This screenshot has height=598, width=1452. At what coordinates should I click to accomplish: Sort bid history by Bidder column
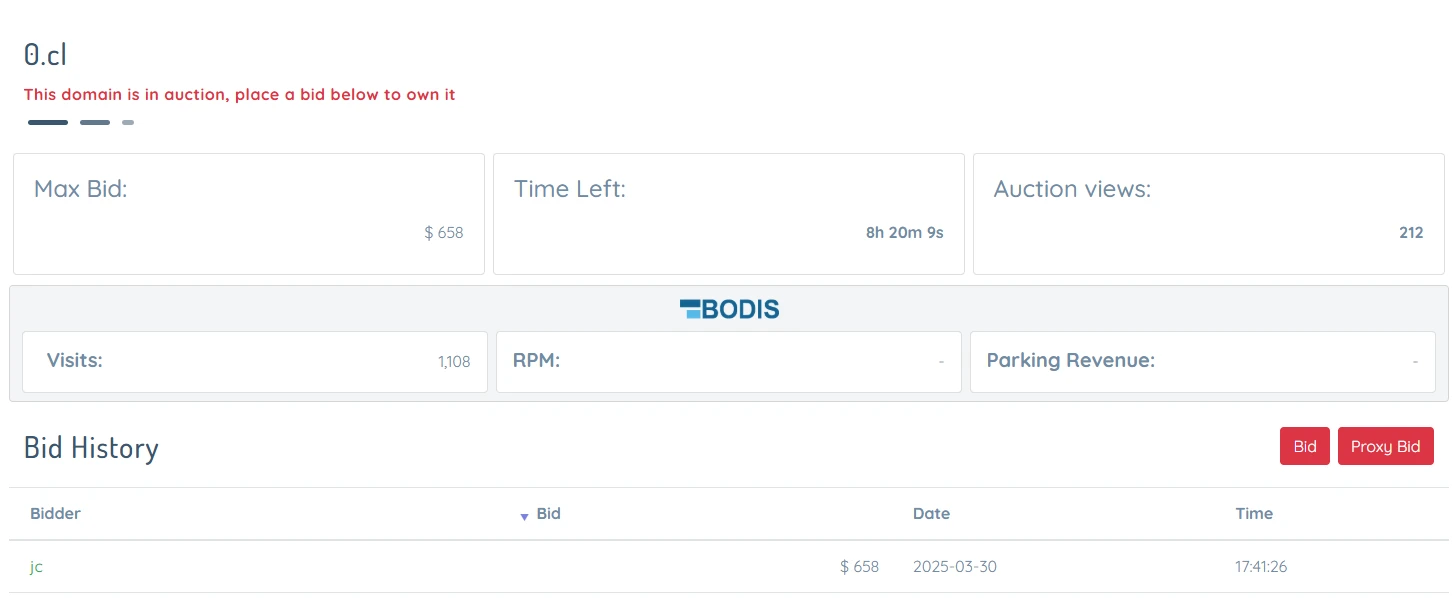[x=55, y=514]
